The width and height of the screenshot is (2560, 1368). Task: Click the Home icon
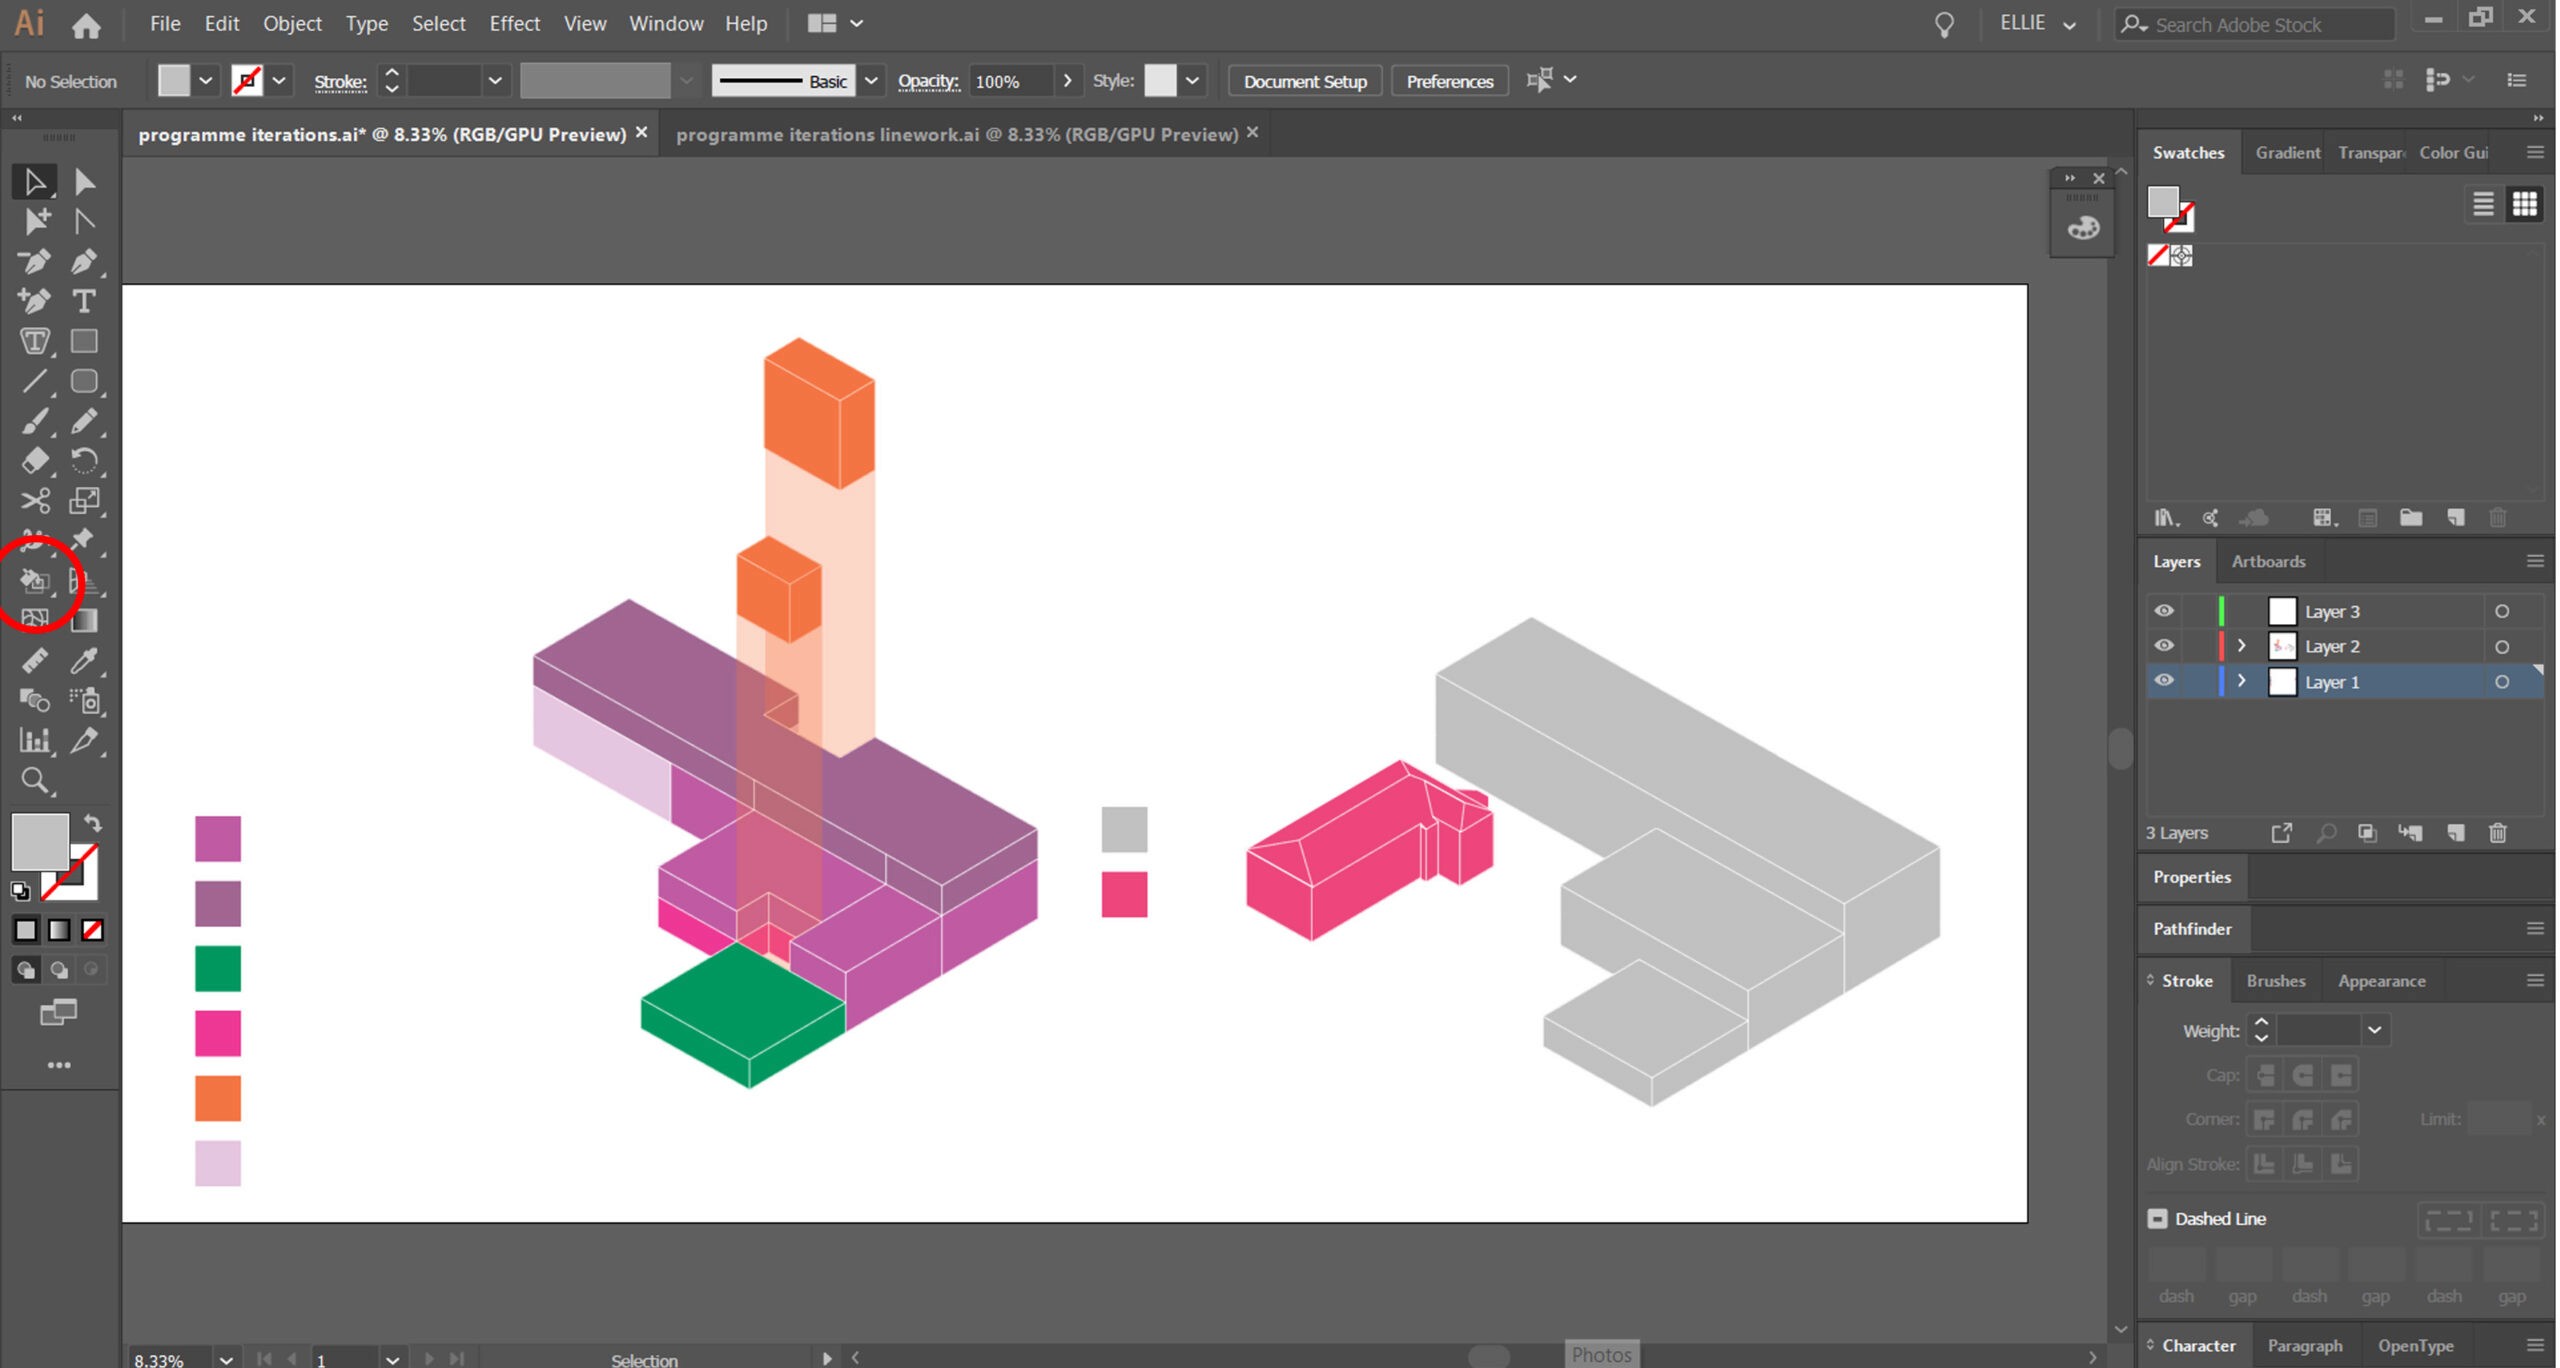pyautogui.click(x=86, y=24)
